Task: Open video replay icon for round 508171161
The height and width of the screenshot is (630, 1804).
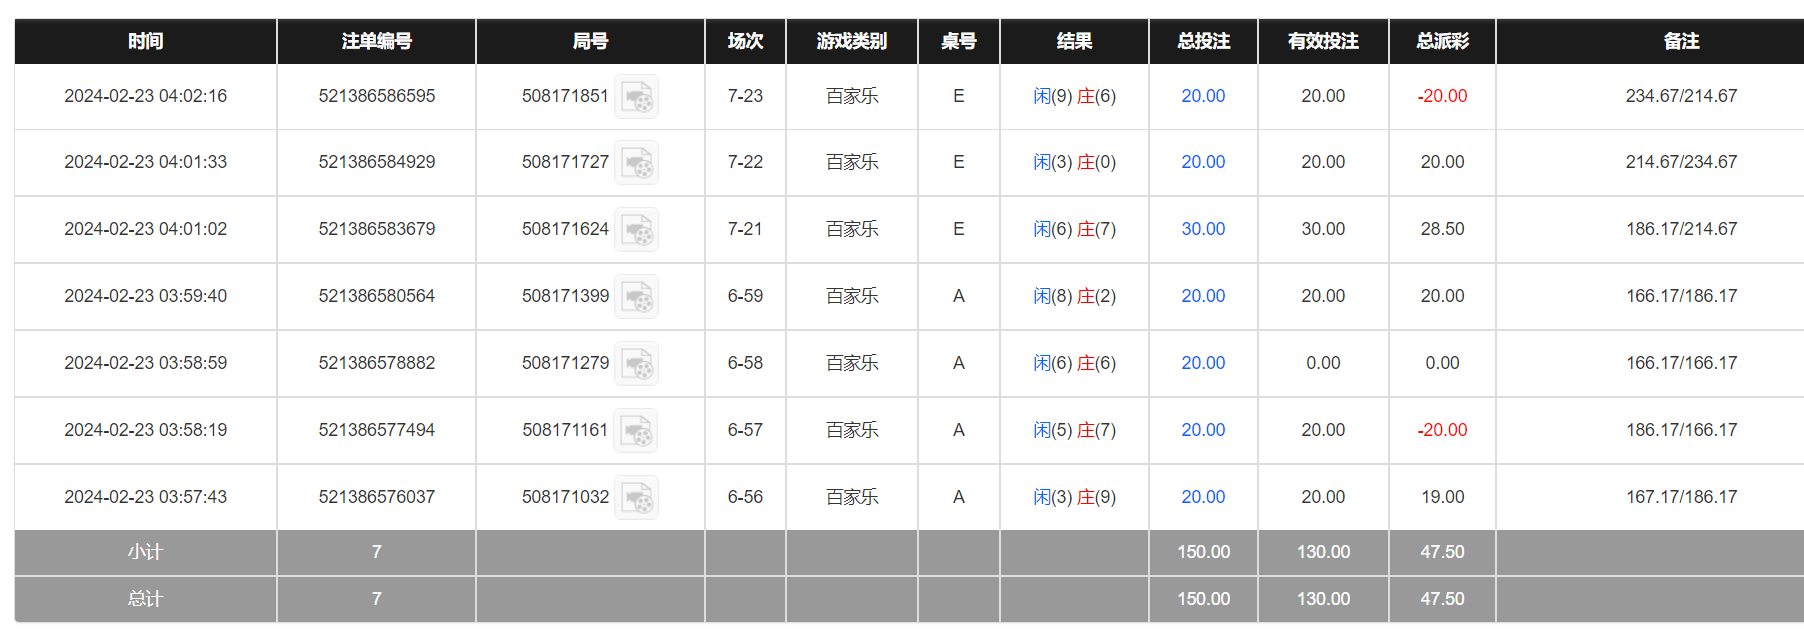Action: [x=636, y=431]
